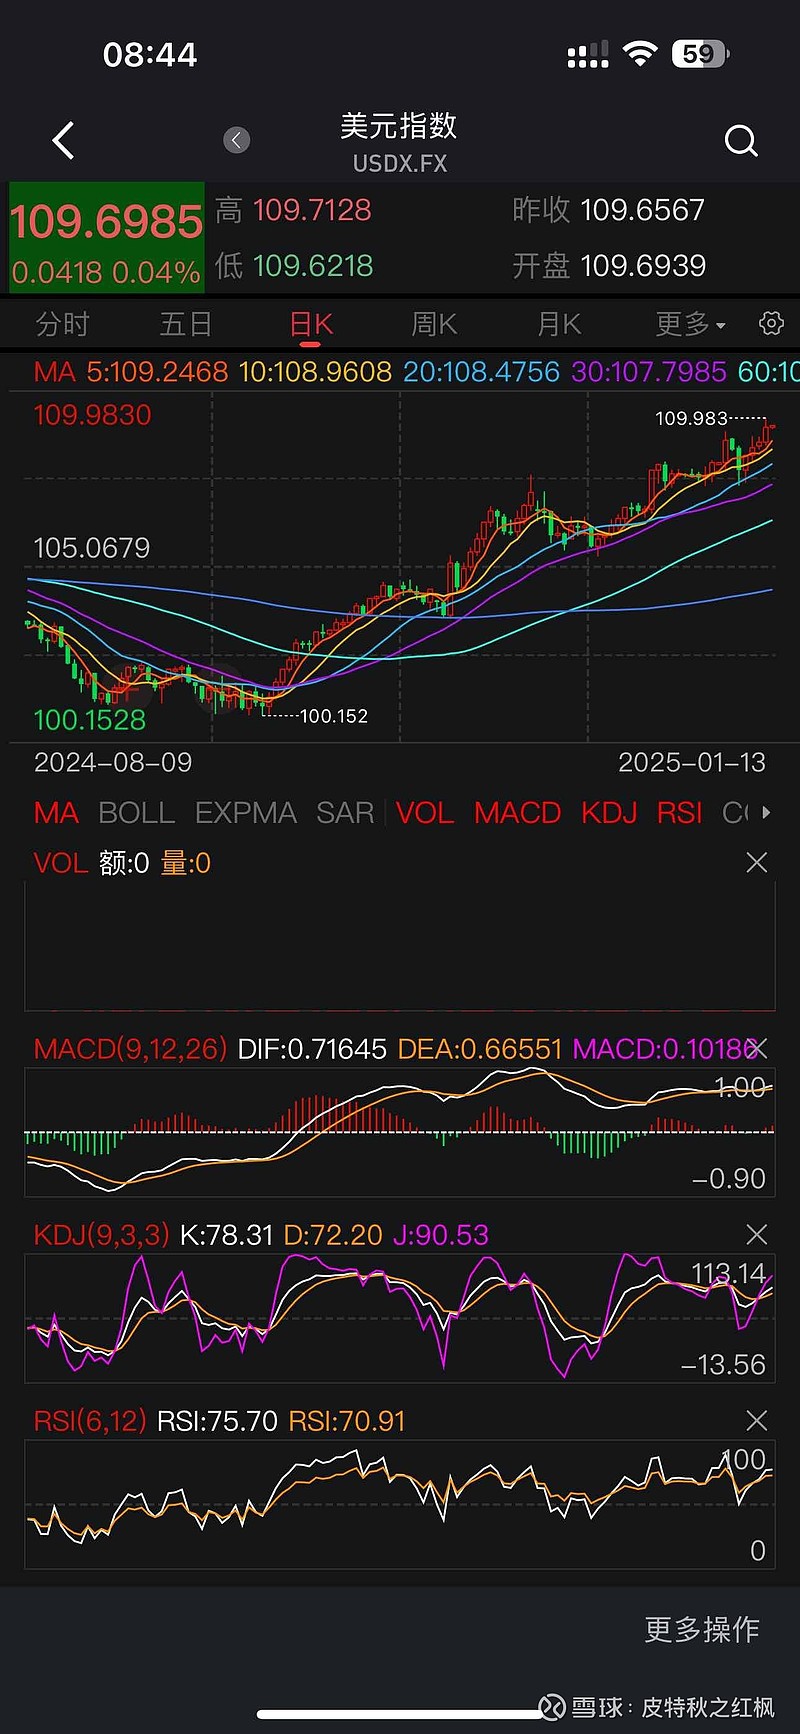Tap the previous symbol round arrow

tap(237, 140)
